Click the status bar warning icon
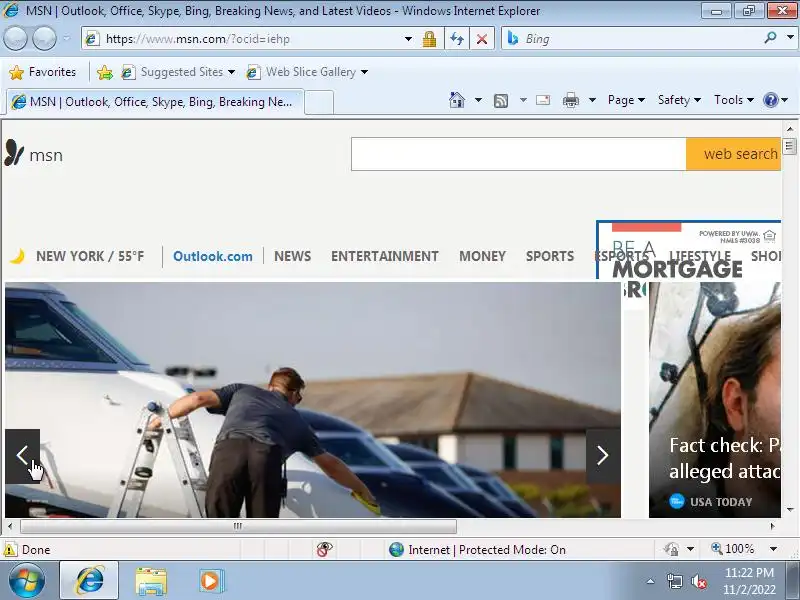Viewport: 800px width, 600px height. pos(10,549)
